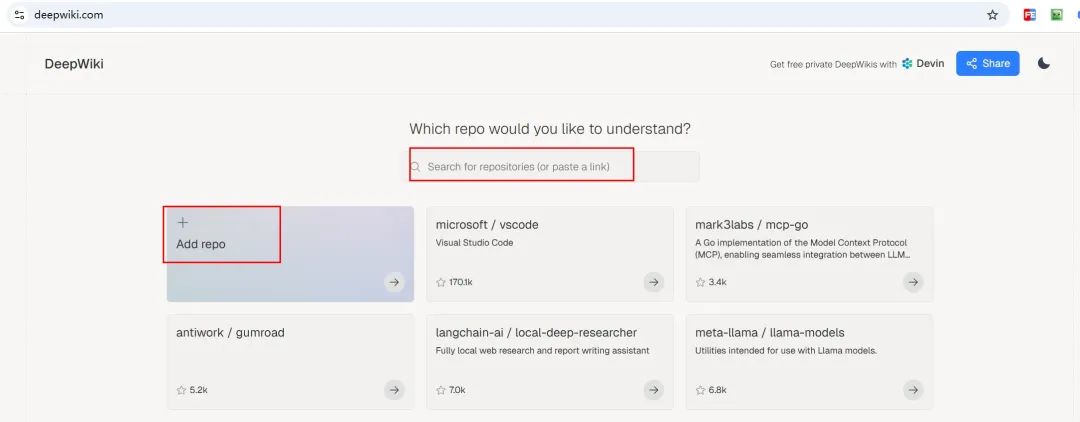Click the plus icon on Add repo card

pyautogui.click(x=183, y=222)
